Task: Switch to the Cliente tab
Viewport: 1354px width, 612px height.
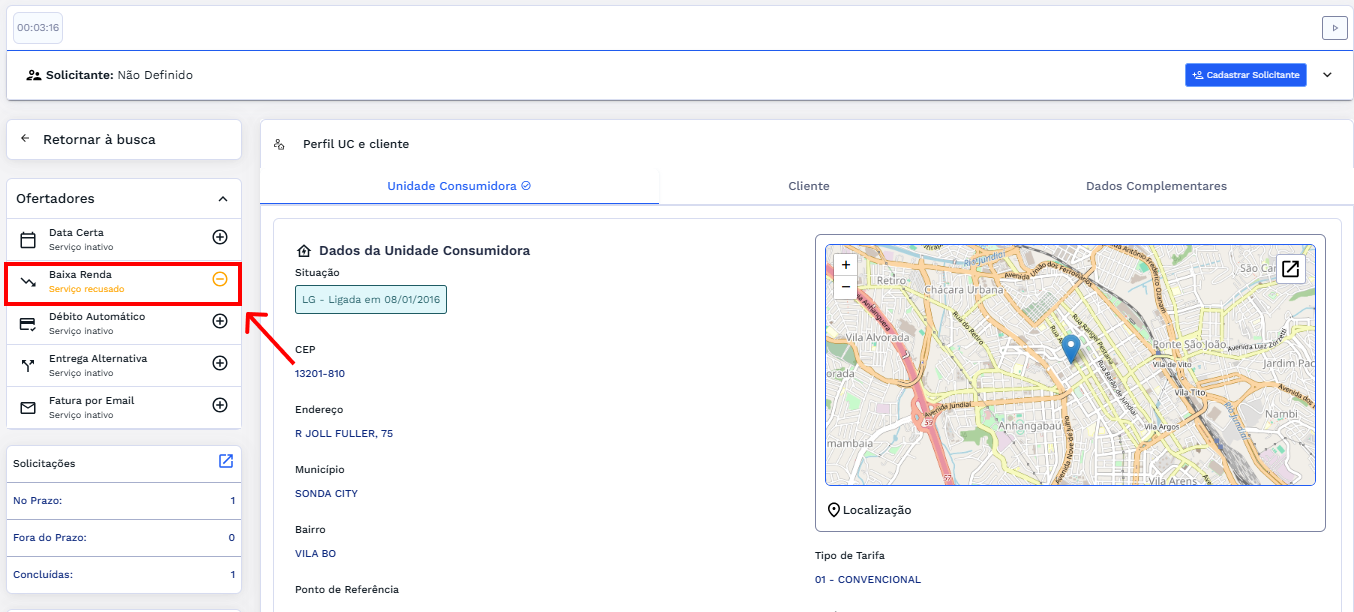Action: (x=808, y=186)
